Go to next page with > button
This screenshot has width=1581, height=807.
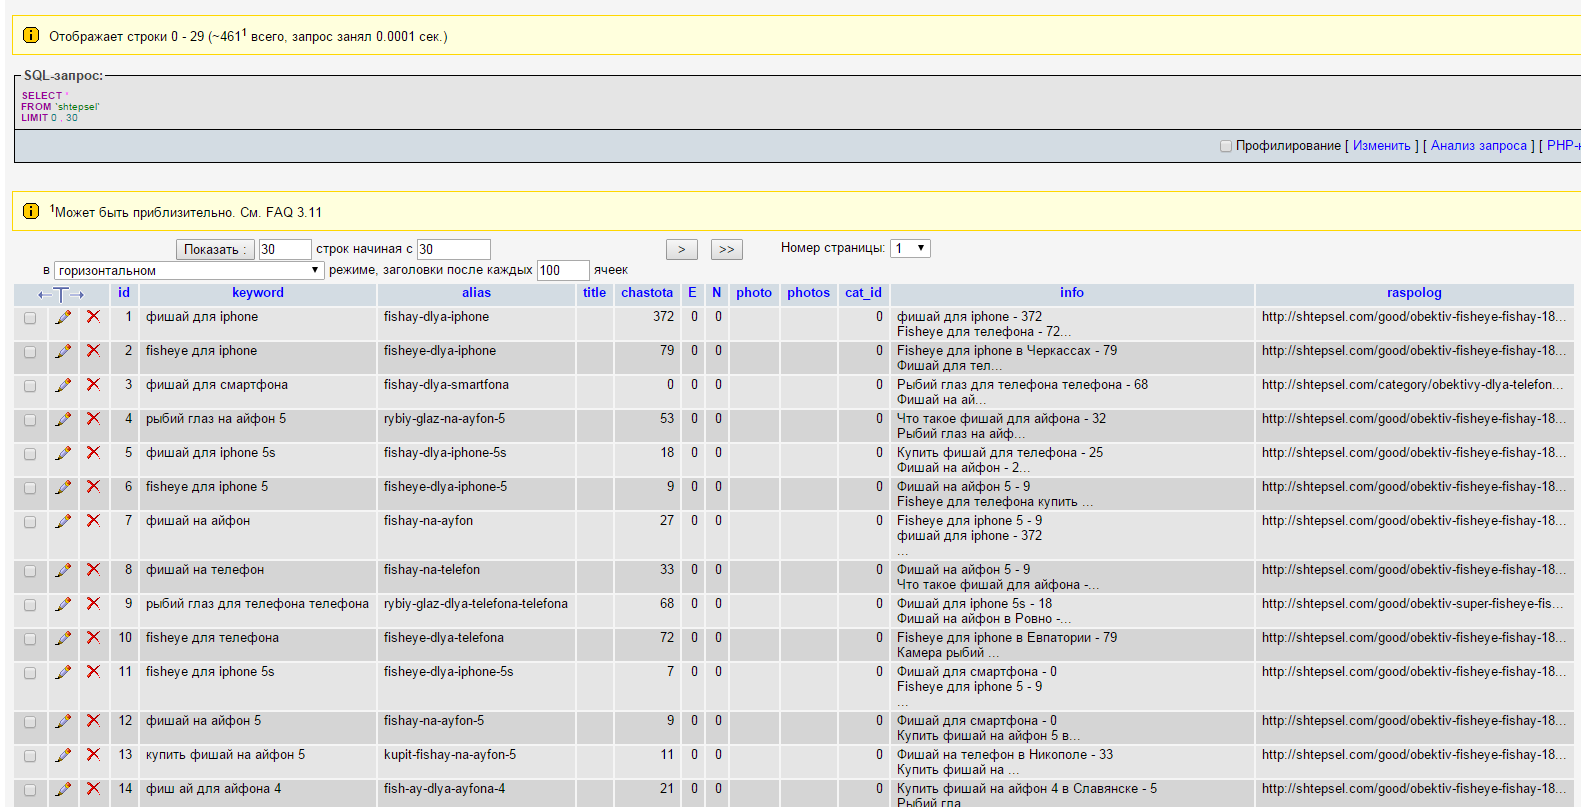click(x=682, y=249)
